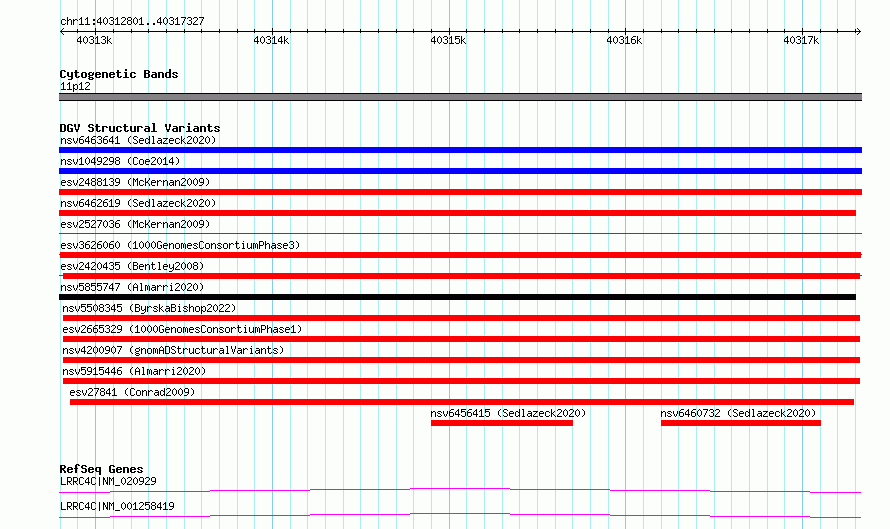The height and width of the screenshot is (529, 890).
Task: Select the red bar under esv2420435
Action: click(460, 276)
